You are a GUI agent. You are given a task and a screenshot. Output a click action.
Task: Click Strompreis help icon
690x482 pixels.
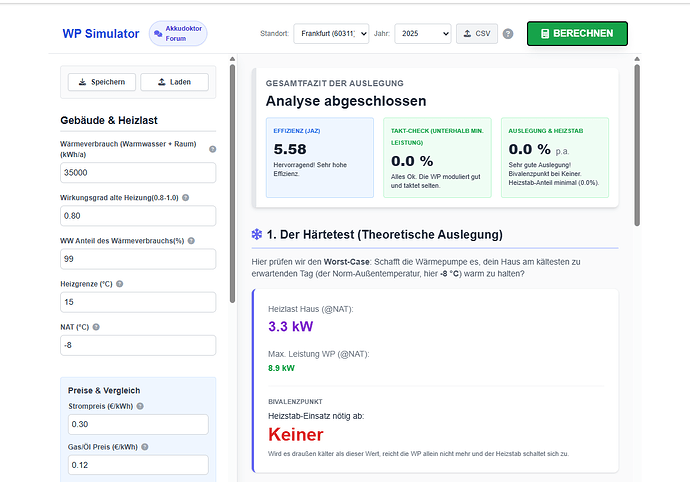[140, 406]
